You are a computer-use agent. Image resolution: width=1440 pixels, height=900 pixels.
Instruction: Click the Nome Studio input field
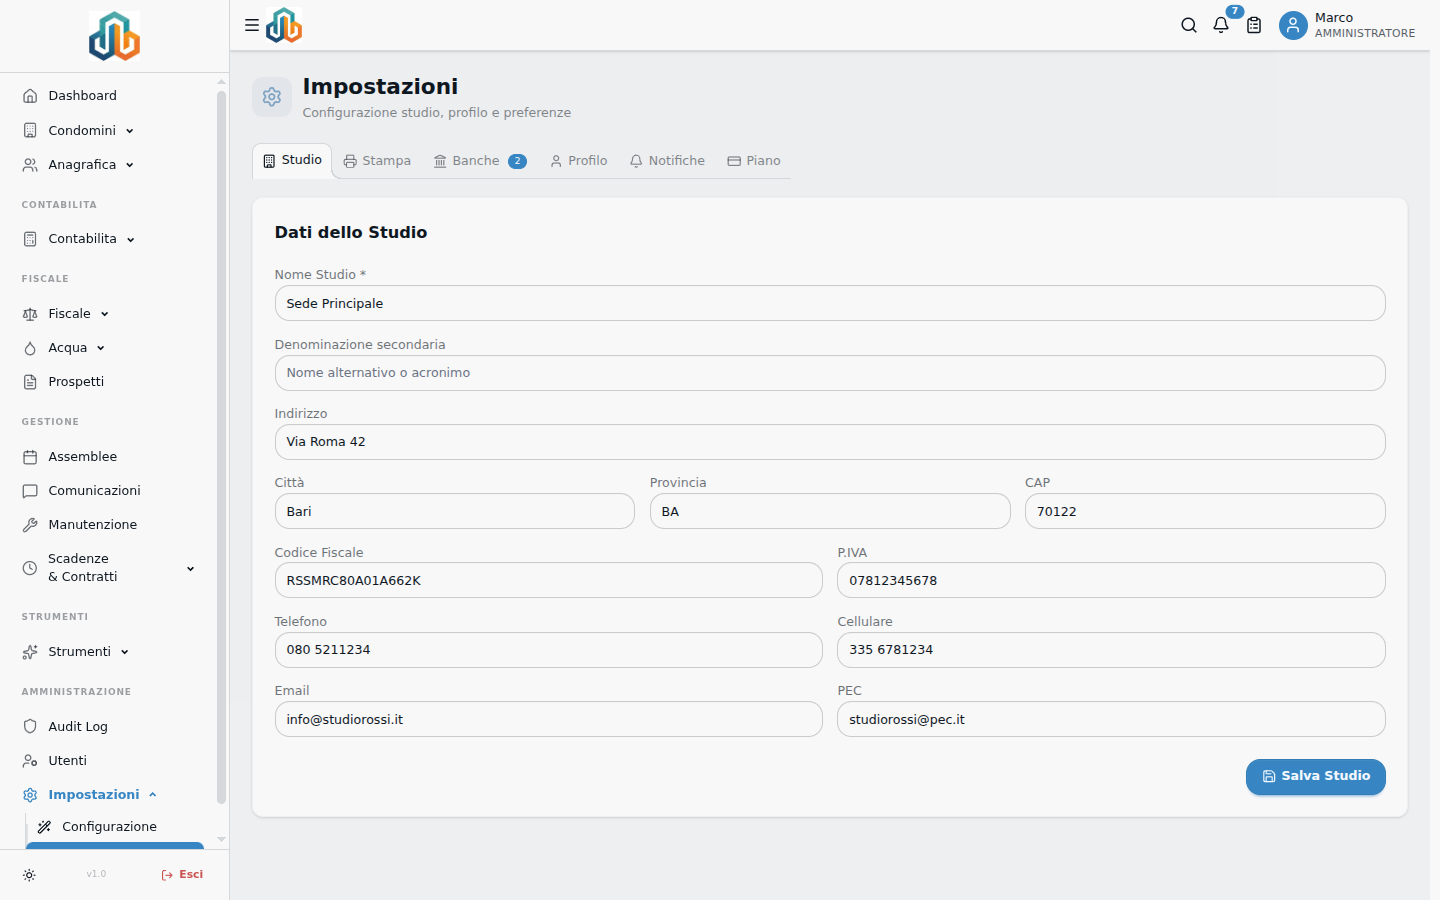tap(830, 303)
